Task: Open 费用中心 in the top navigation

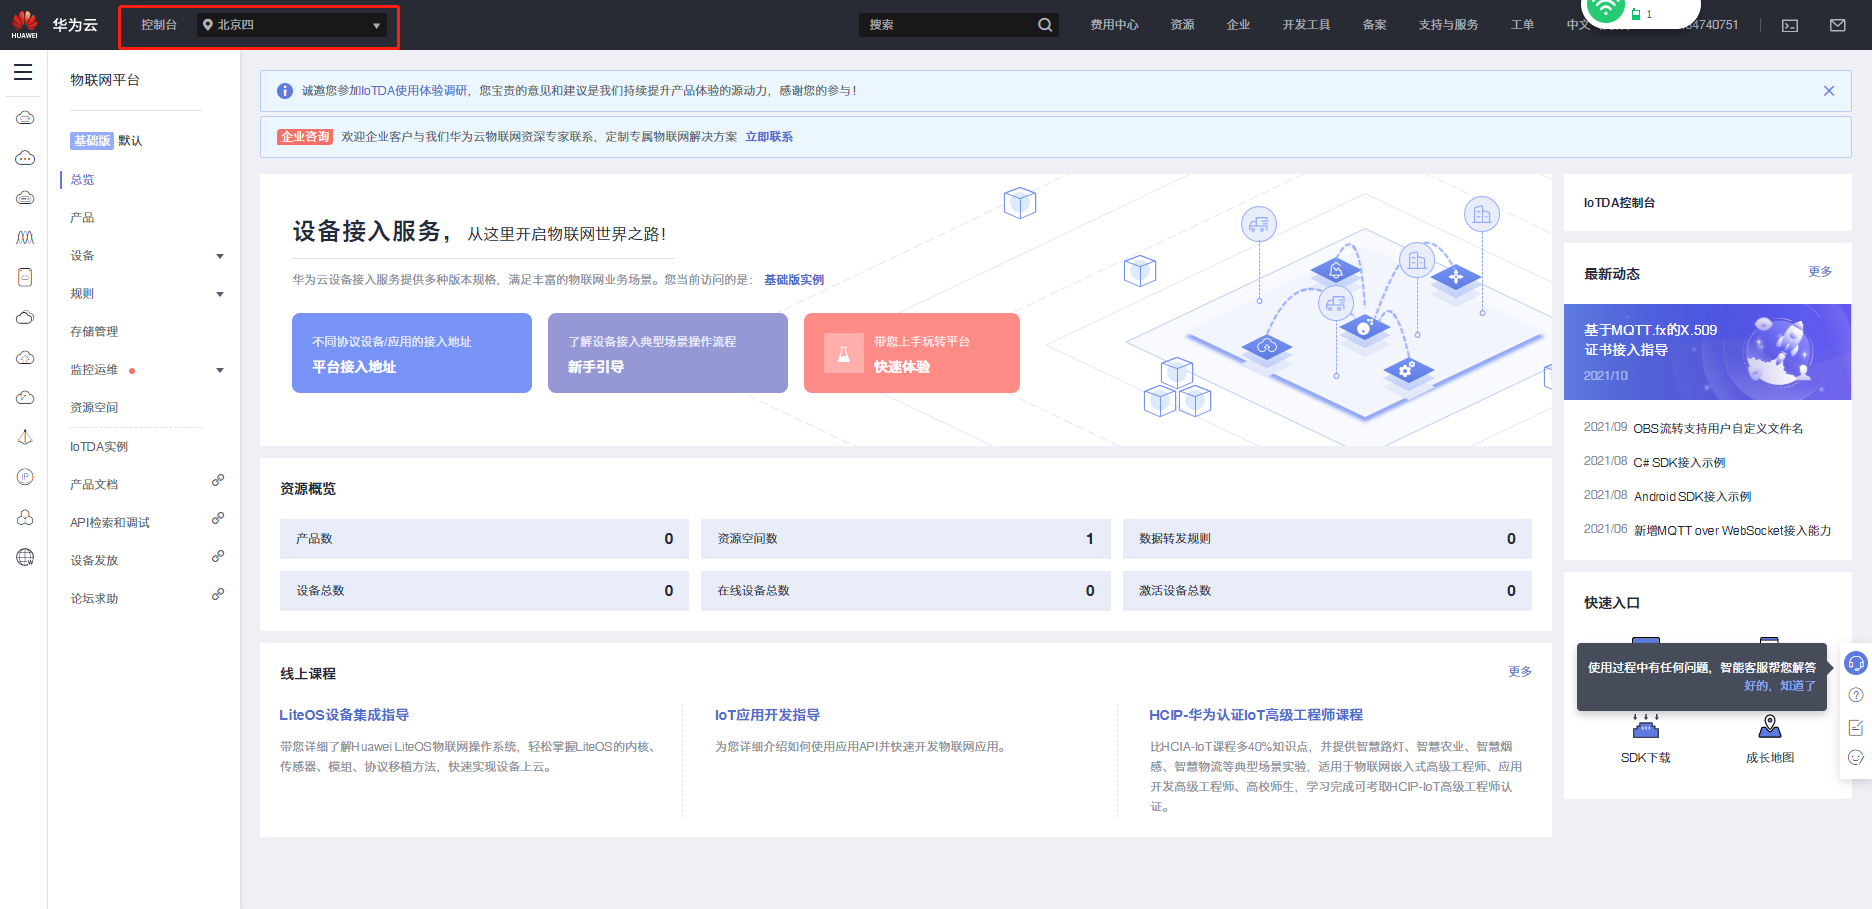Action: (x=1114, y=25)
